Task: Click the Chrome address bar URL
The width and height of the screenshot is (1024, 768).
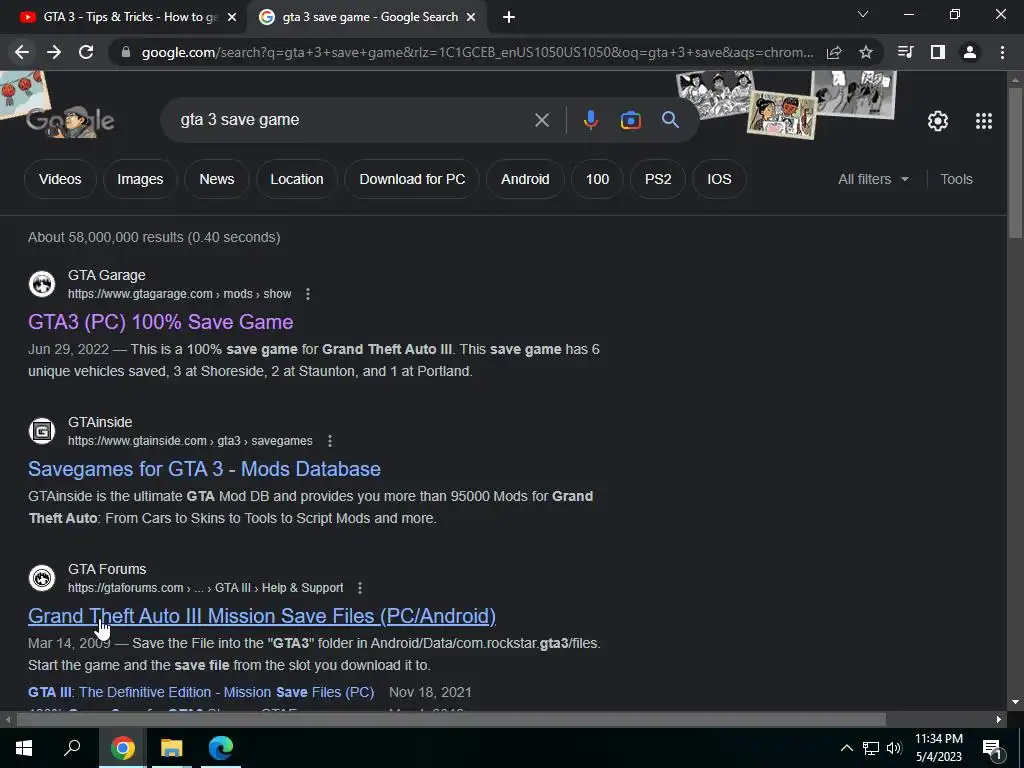Action: [x=477, y=52]
